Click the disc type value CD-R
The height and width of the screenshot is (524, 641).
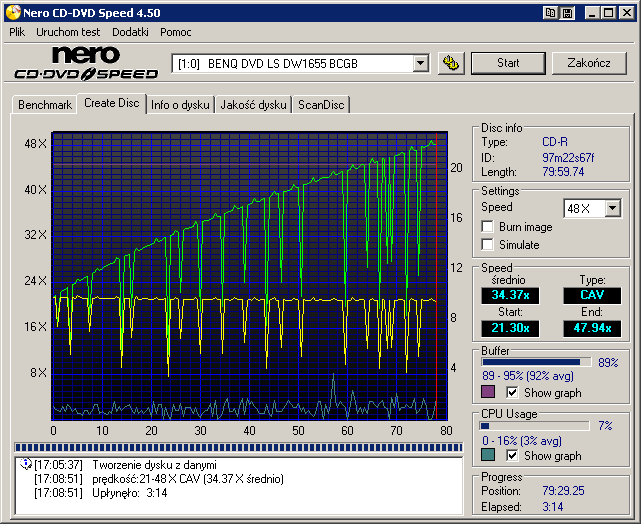tap(555, 142)
